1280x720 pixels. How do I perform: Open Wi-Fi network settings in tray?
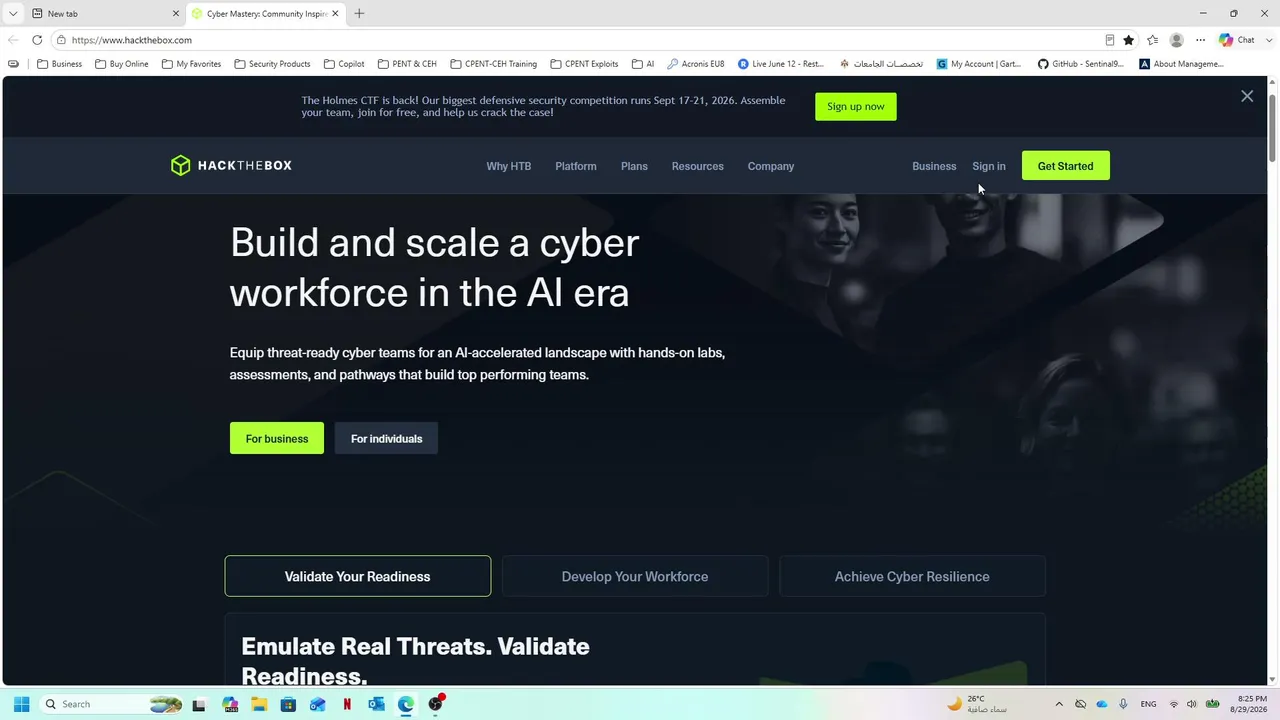coord(1174,704)
